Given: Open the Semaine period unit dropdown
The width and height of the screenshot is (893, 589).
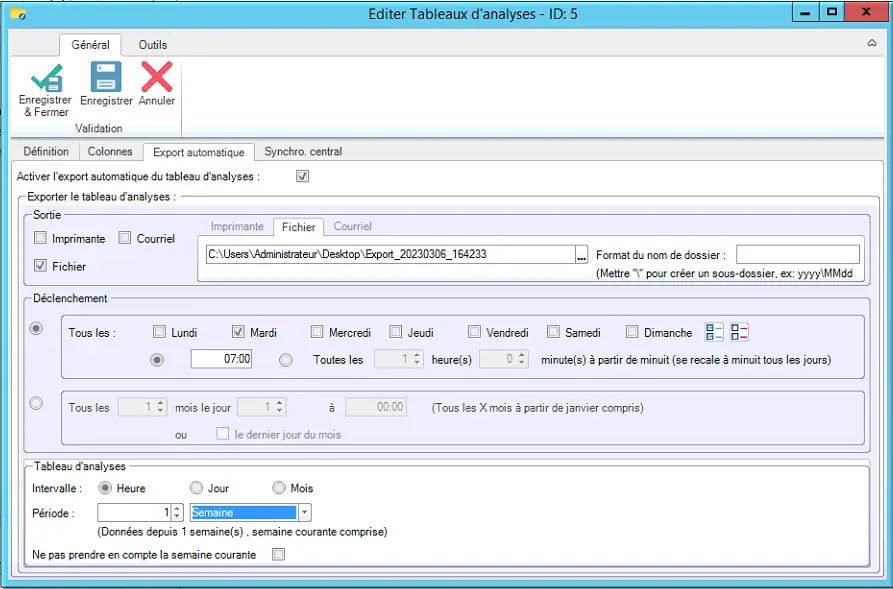Looking at the screenshot, I should pos(305,512).
